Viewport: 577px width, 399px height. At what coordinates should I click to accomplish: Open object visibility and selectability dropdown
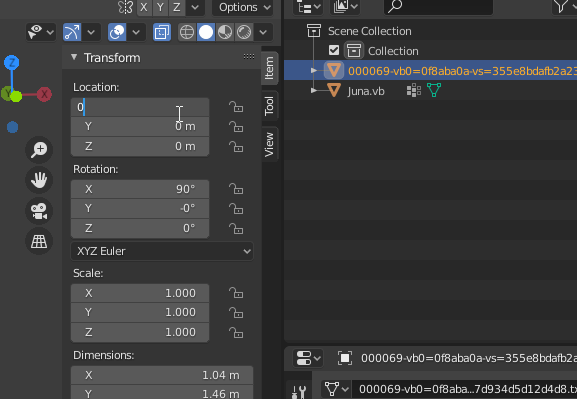tap(40, 32)
